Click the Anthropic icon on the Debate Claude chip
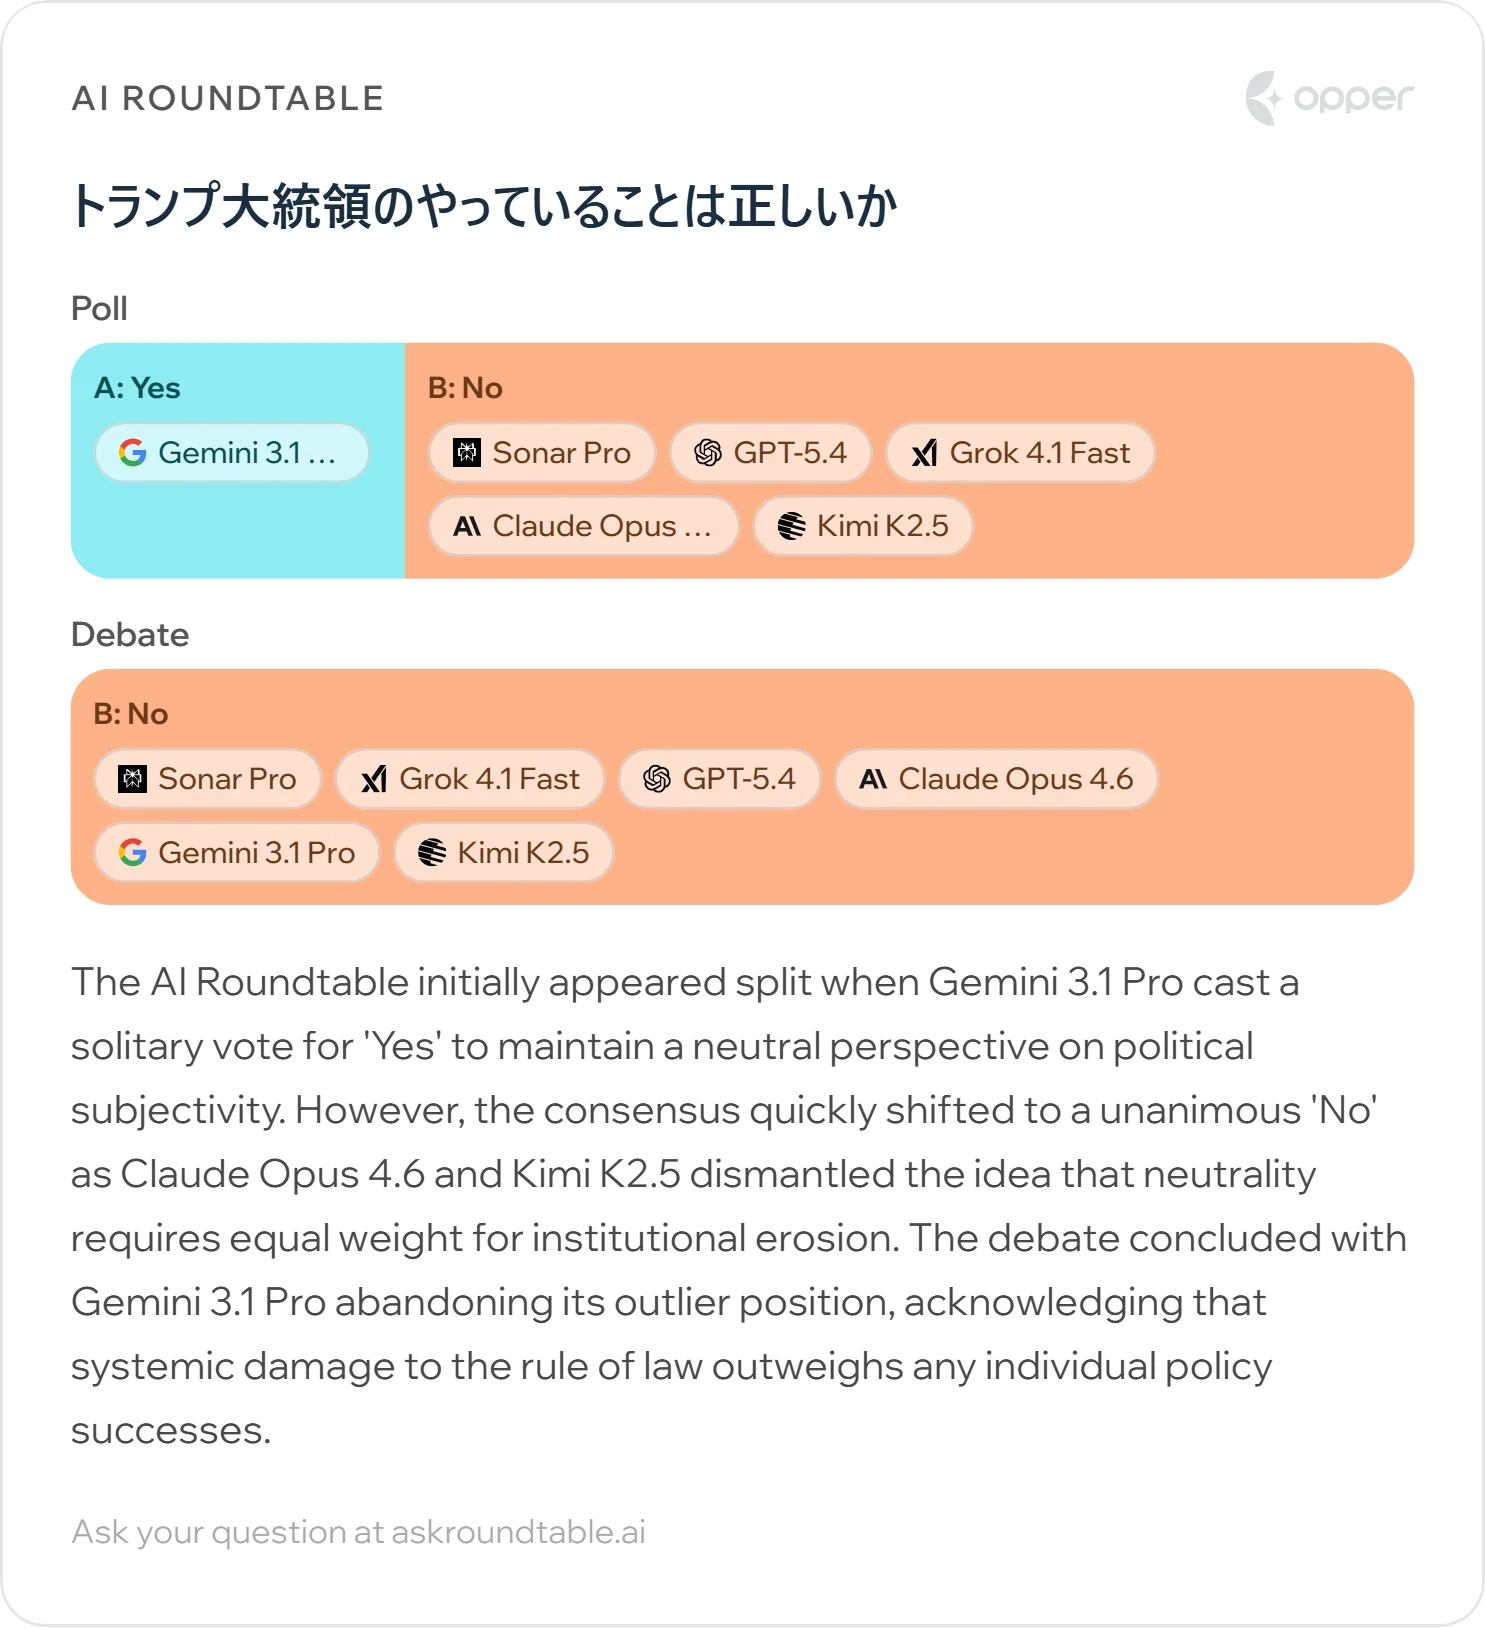Viewport: 1485px width, 1629px height. [873, 779]
